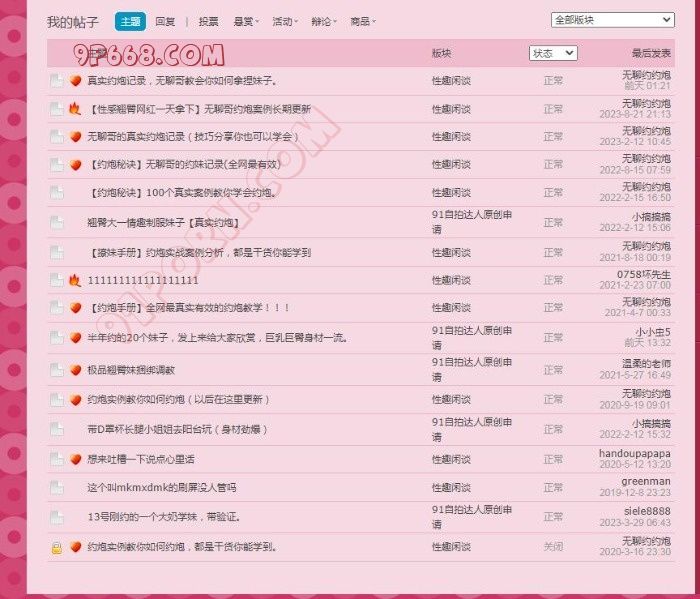Click the lock icon on the closed thread
The width and height of the screenshot is (700, 599).
(x=57, y=547)
